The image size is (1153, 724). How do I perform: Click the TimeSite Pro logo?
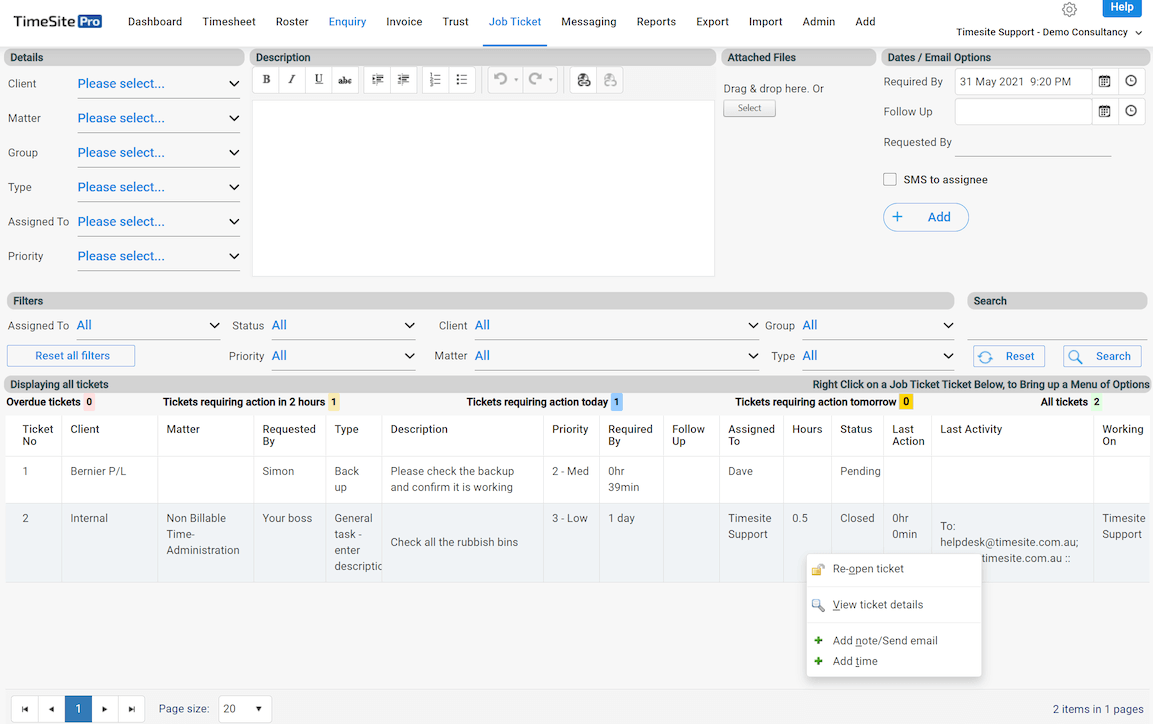click(57, 21)
